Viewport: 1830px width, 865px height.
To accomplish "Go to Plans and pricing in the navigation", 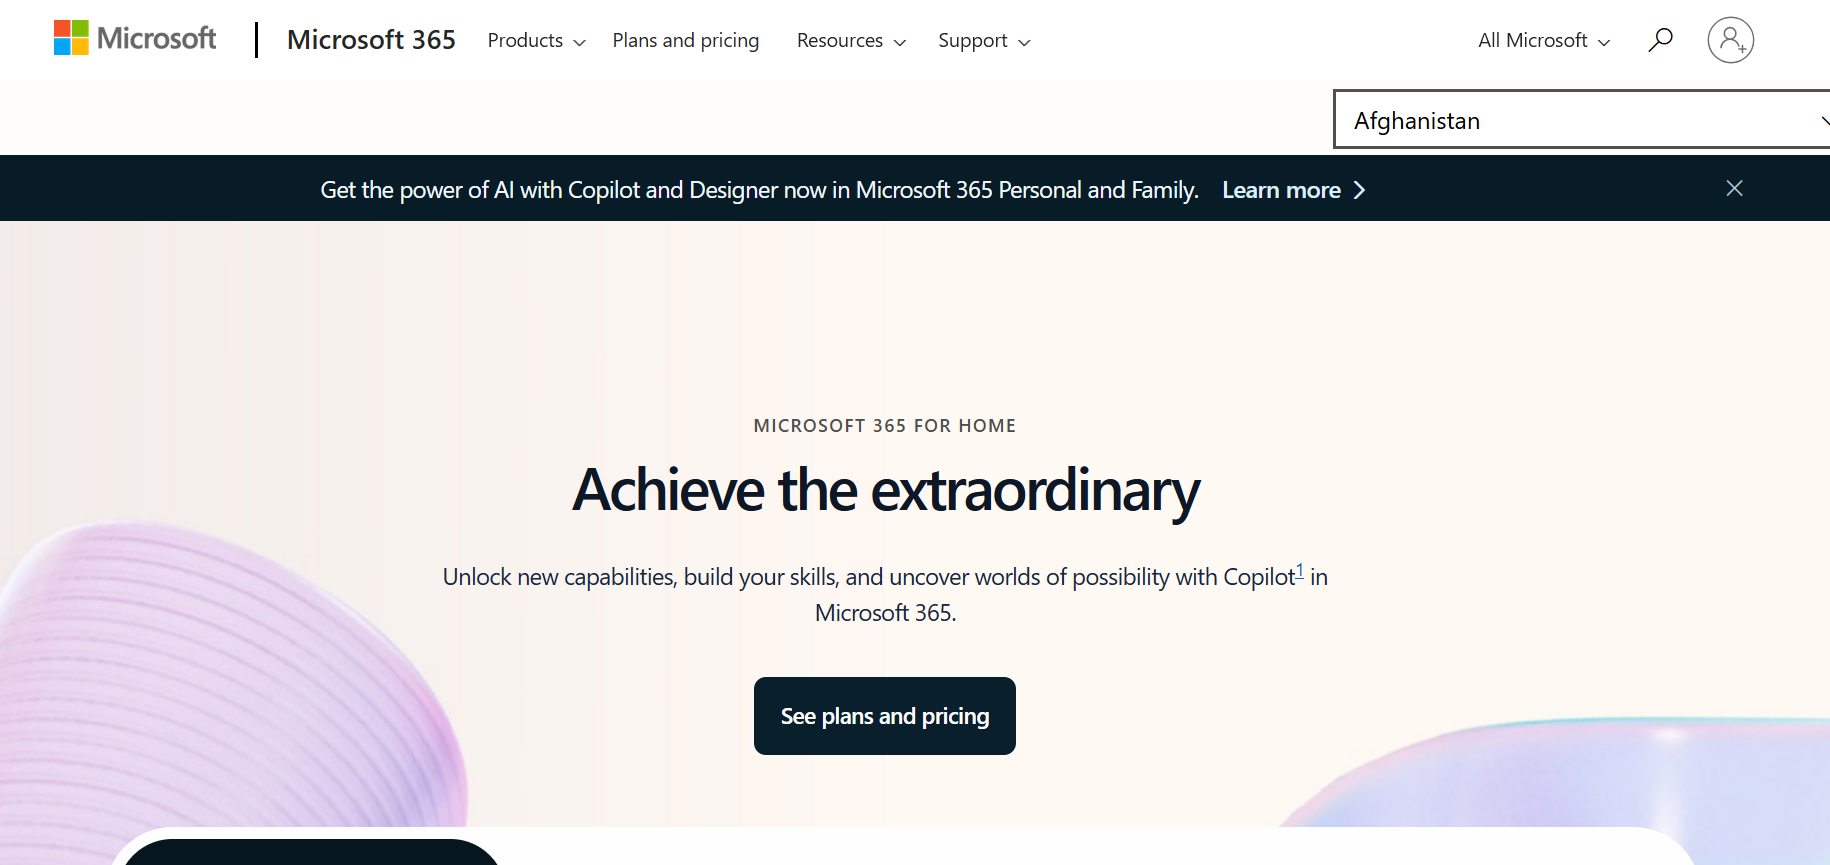I will pos(686,41).
